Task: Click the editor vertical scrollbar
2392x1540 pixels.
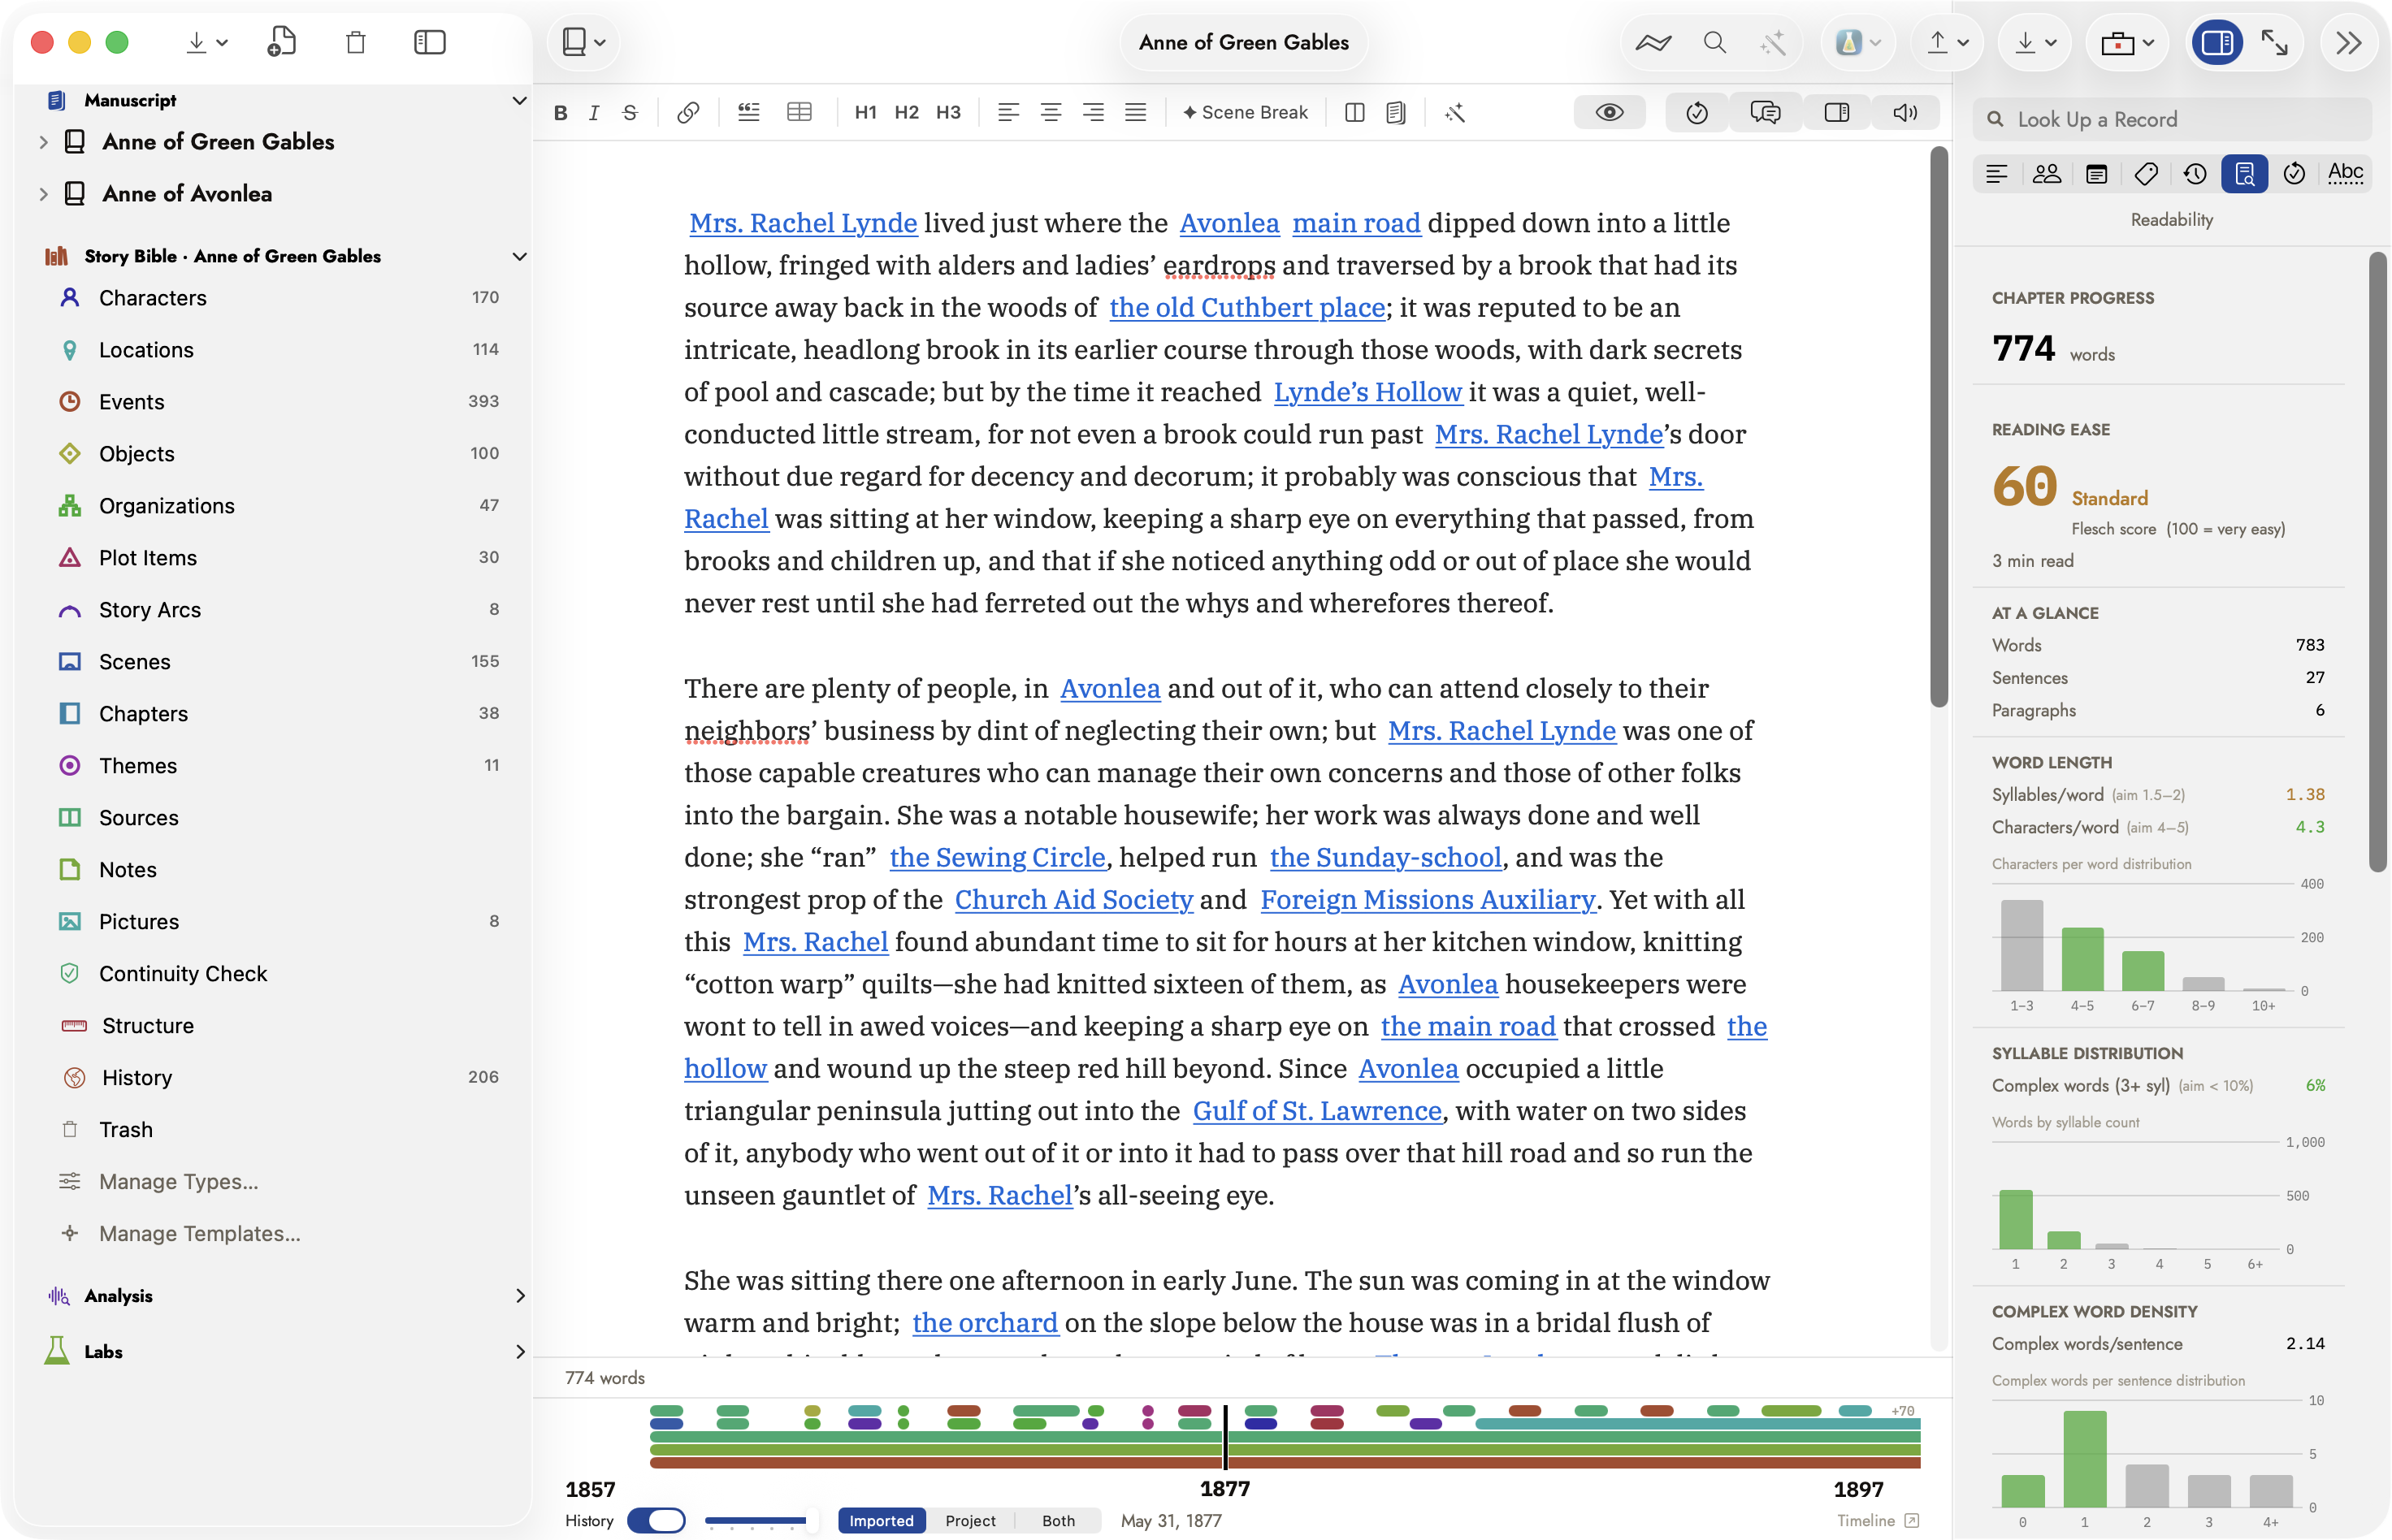Action: coord(1938,426)
